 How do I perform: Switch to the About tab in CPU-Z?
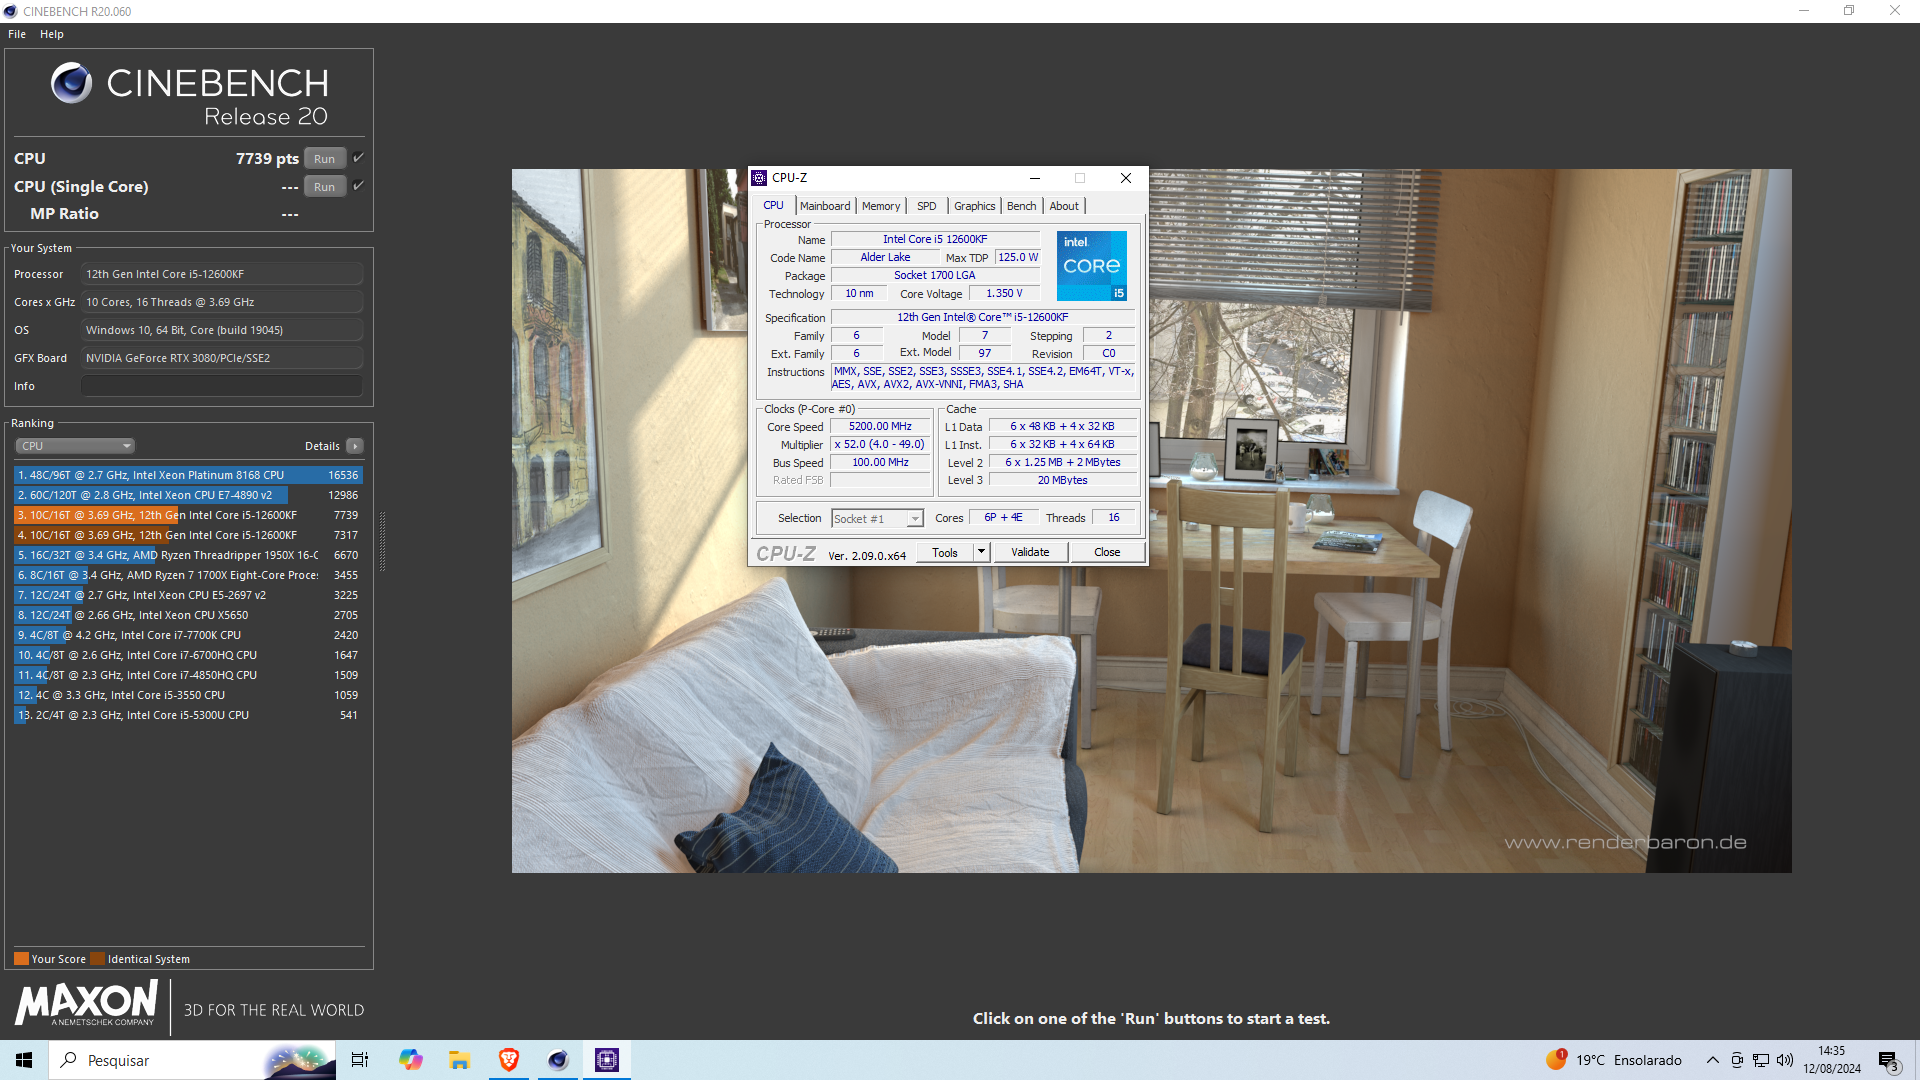point(1064,206)
